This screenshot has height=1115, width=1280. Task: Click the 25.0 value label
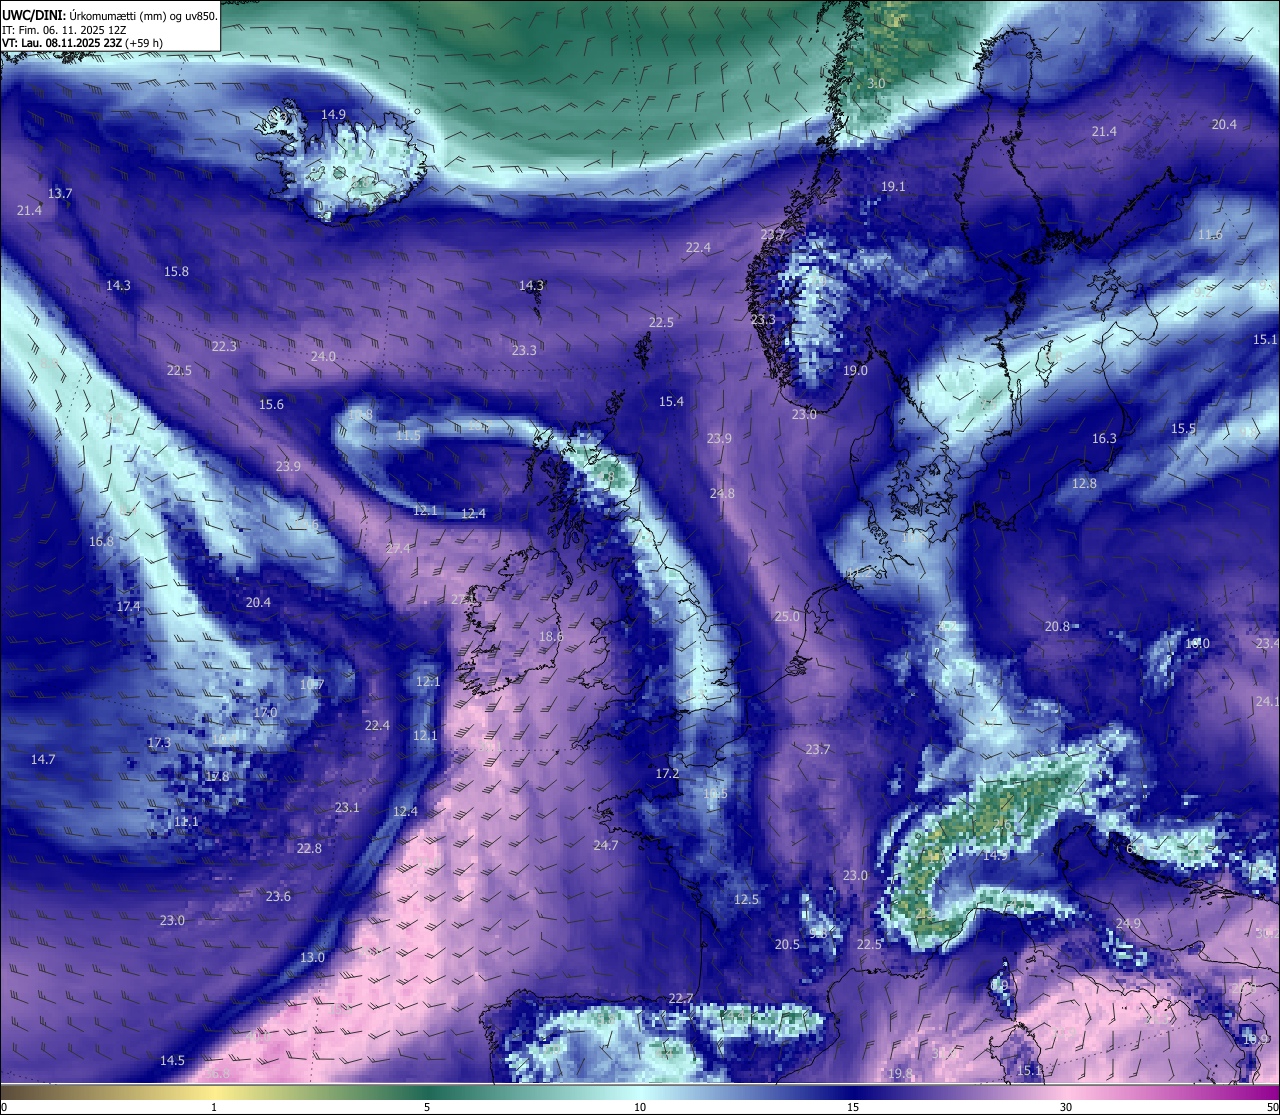[788, 617]
